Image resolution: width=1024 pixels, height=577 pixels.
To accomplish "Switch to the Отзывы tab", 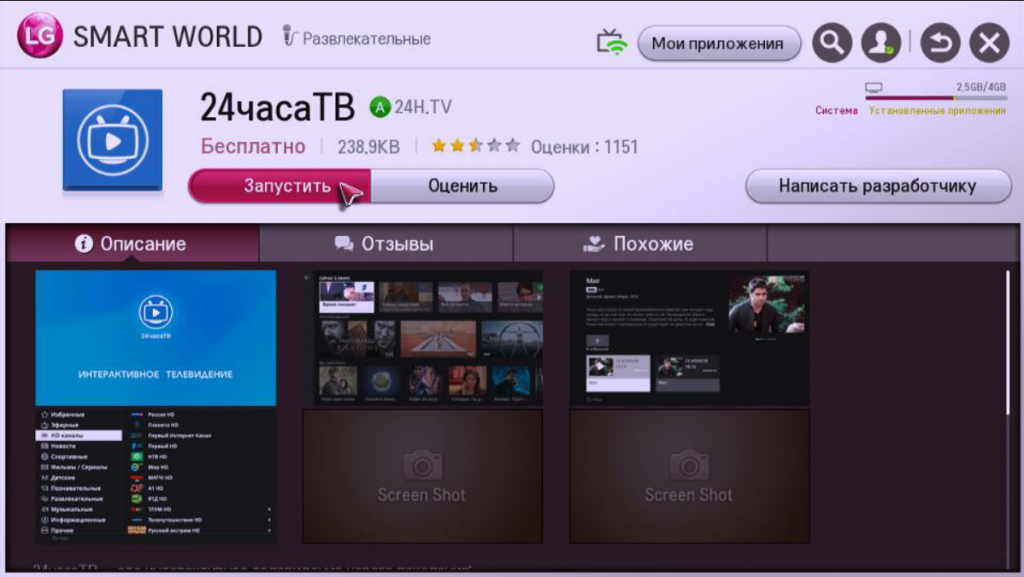I will (386, 243).
